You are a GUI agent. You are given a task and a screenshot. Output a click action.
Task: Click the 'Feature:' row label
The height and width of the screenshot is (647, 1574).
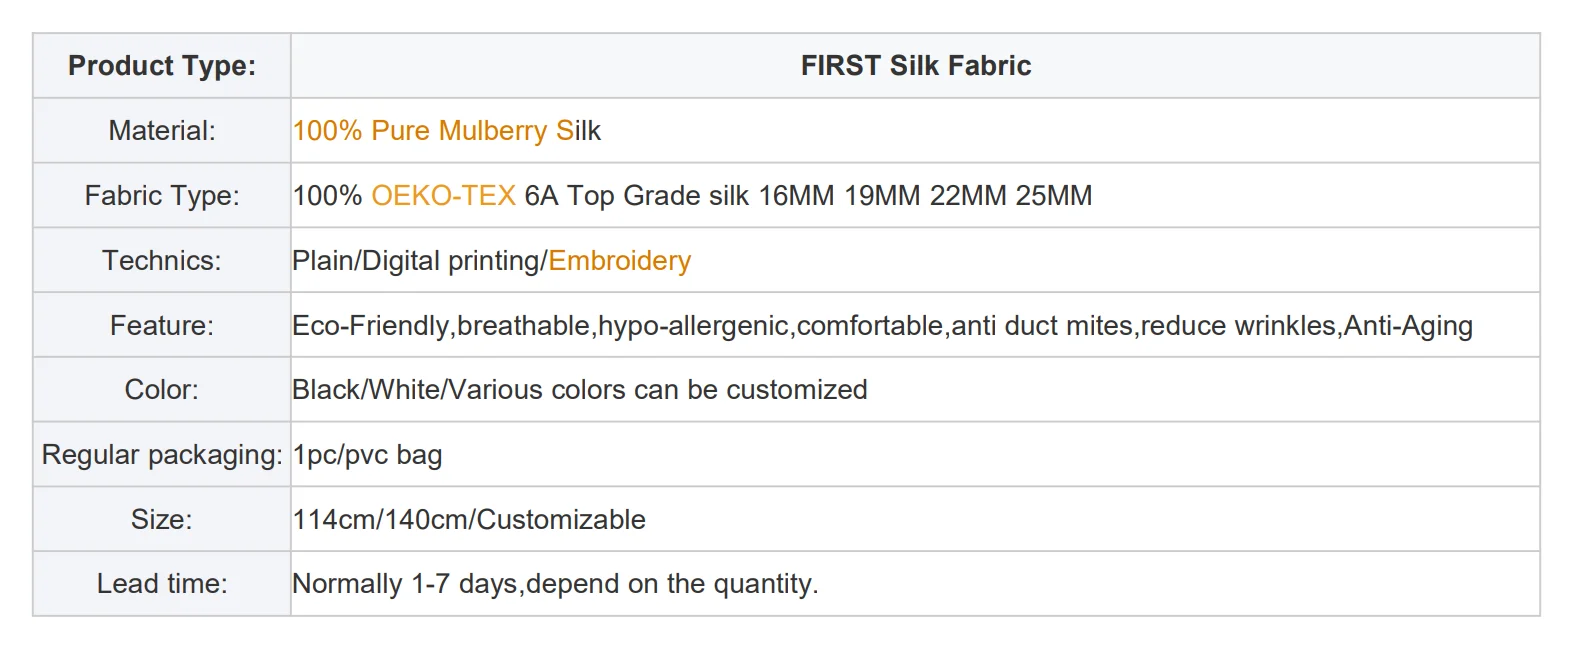tap(162, 326)
